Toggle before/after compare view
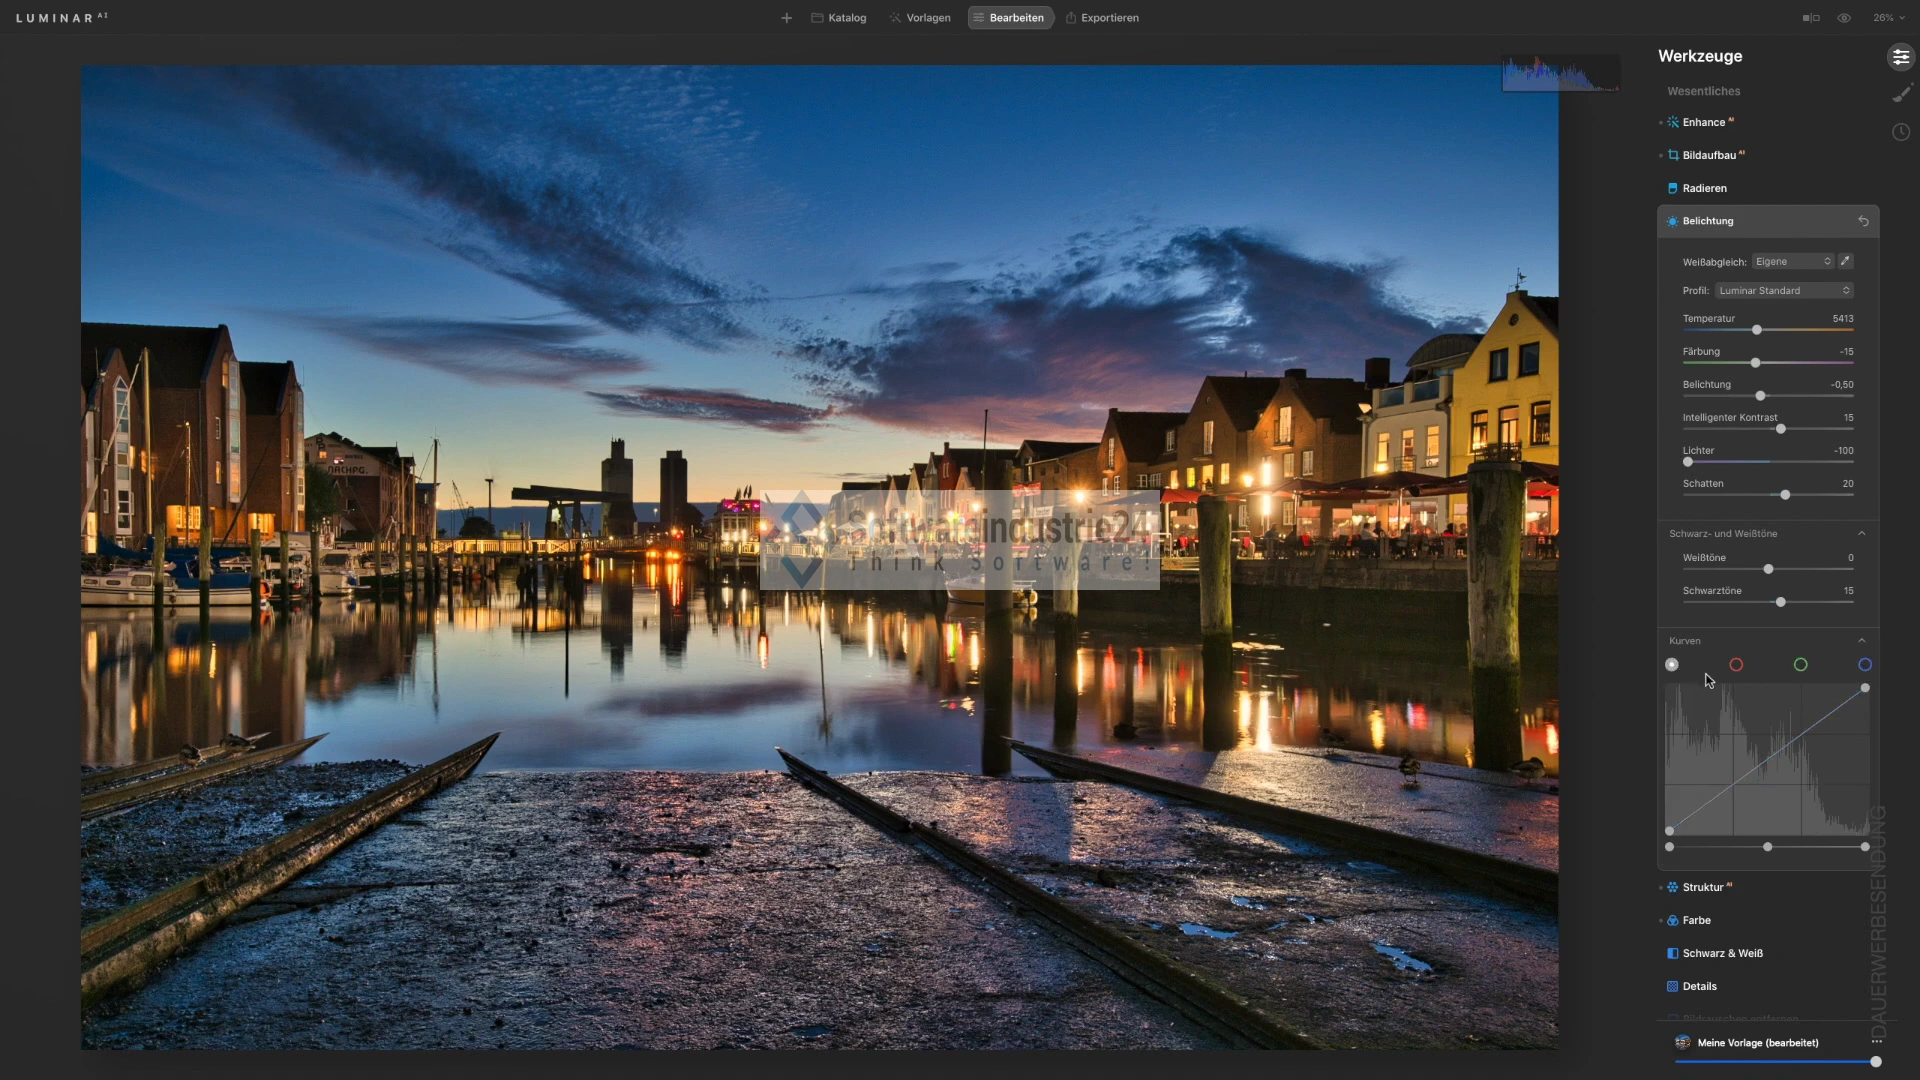Image resolution: width=1920 pixels, height=1080 pixels. pos(1811,18)
